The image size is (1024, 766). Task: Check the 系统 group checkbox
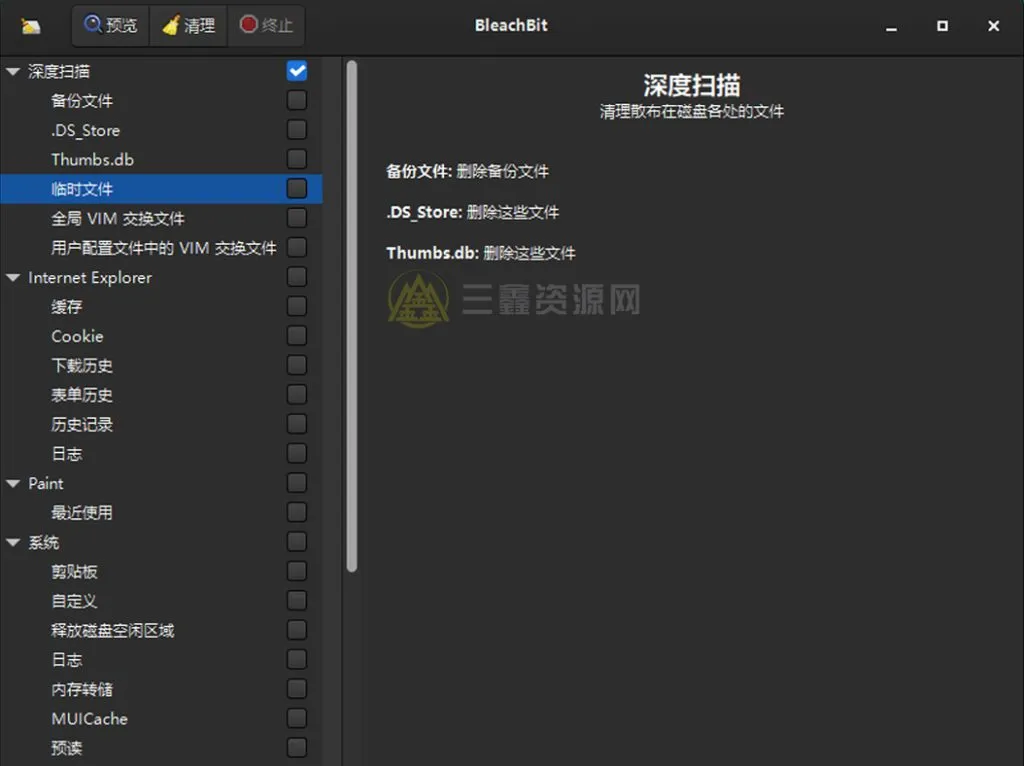(x=296, y=541)
